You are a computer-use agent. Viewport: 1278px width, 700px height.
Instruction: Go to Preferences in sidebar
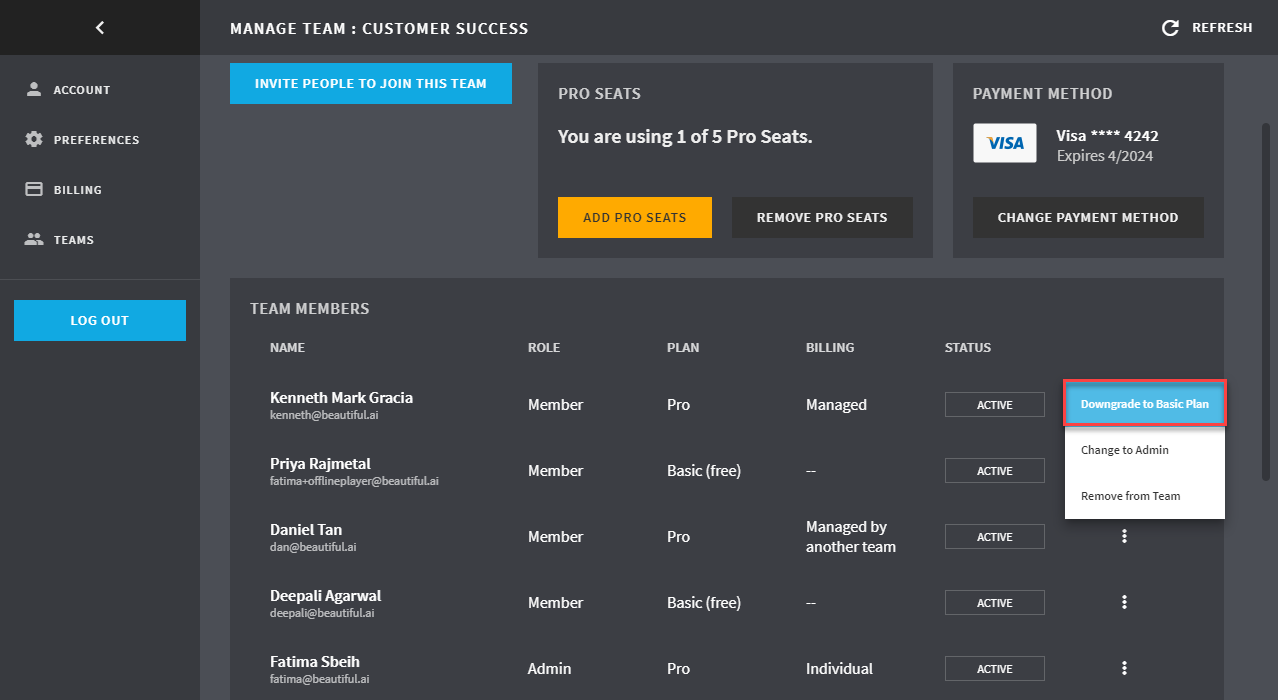pos(97,140)
